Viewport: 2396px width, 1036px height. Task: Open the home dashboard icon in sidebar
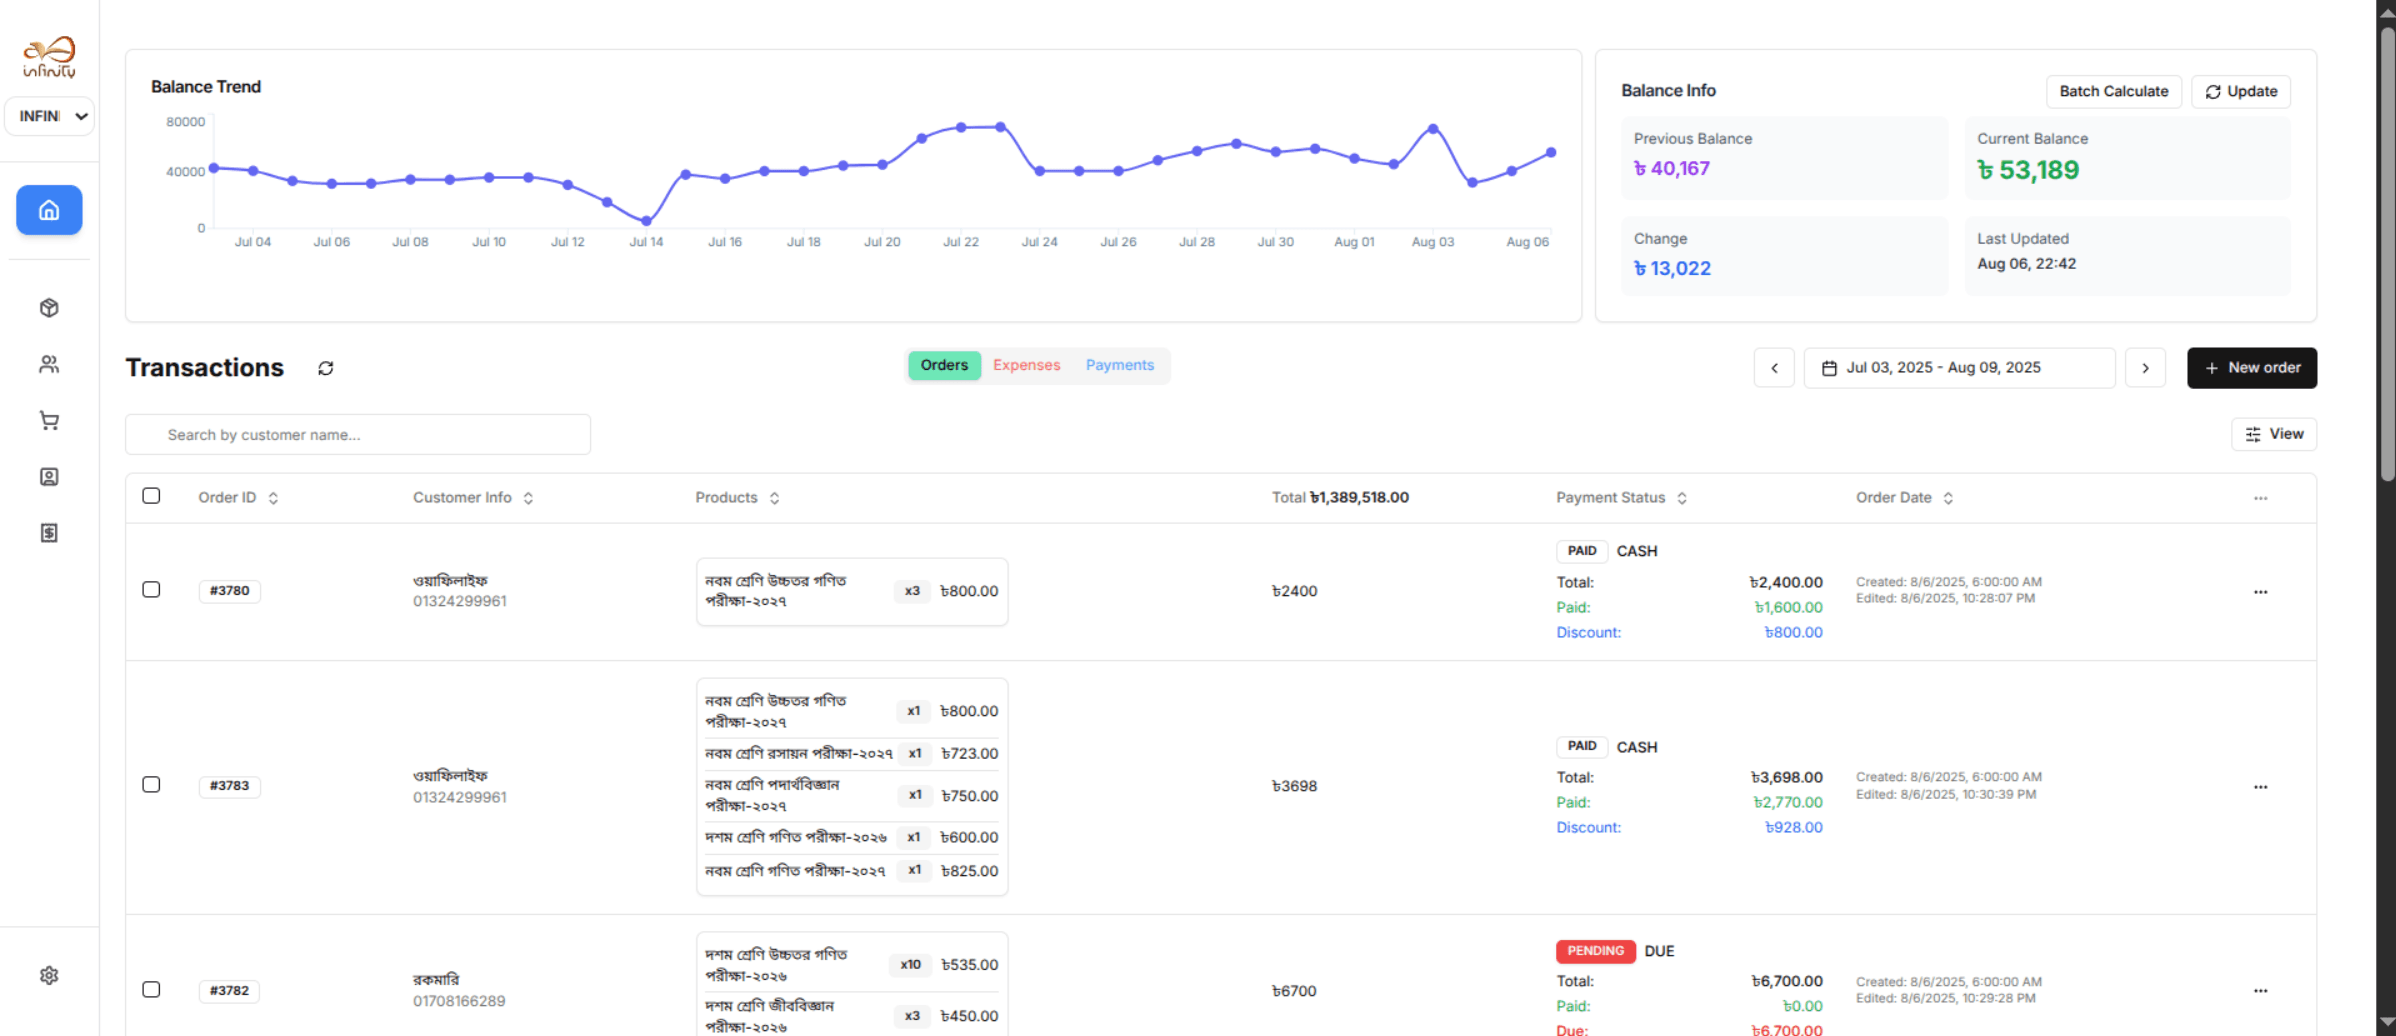click(x=49, y=210)
